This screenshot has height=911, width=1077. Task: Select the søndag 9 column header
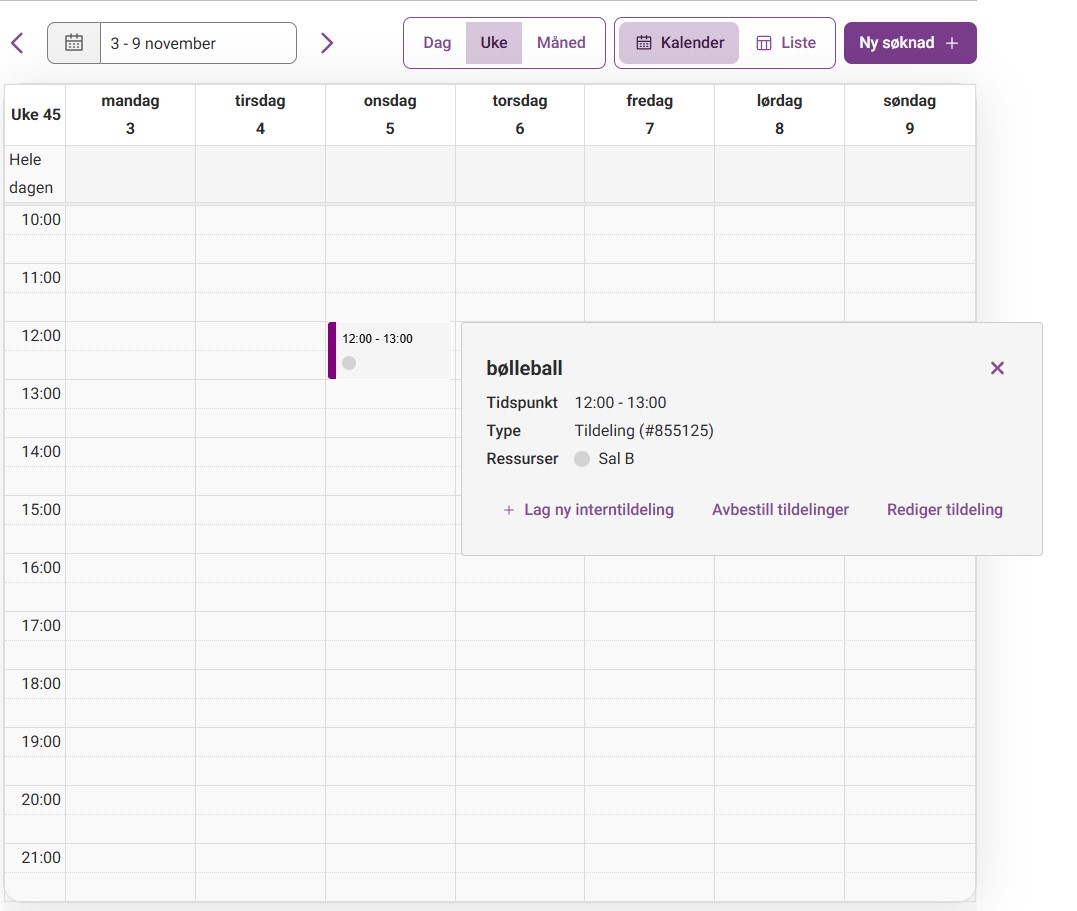[x=909, y=114]
